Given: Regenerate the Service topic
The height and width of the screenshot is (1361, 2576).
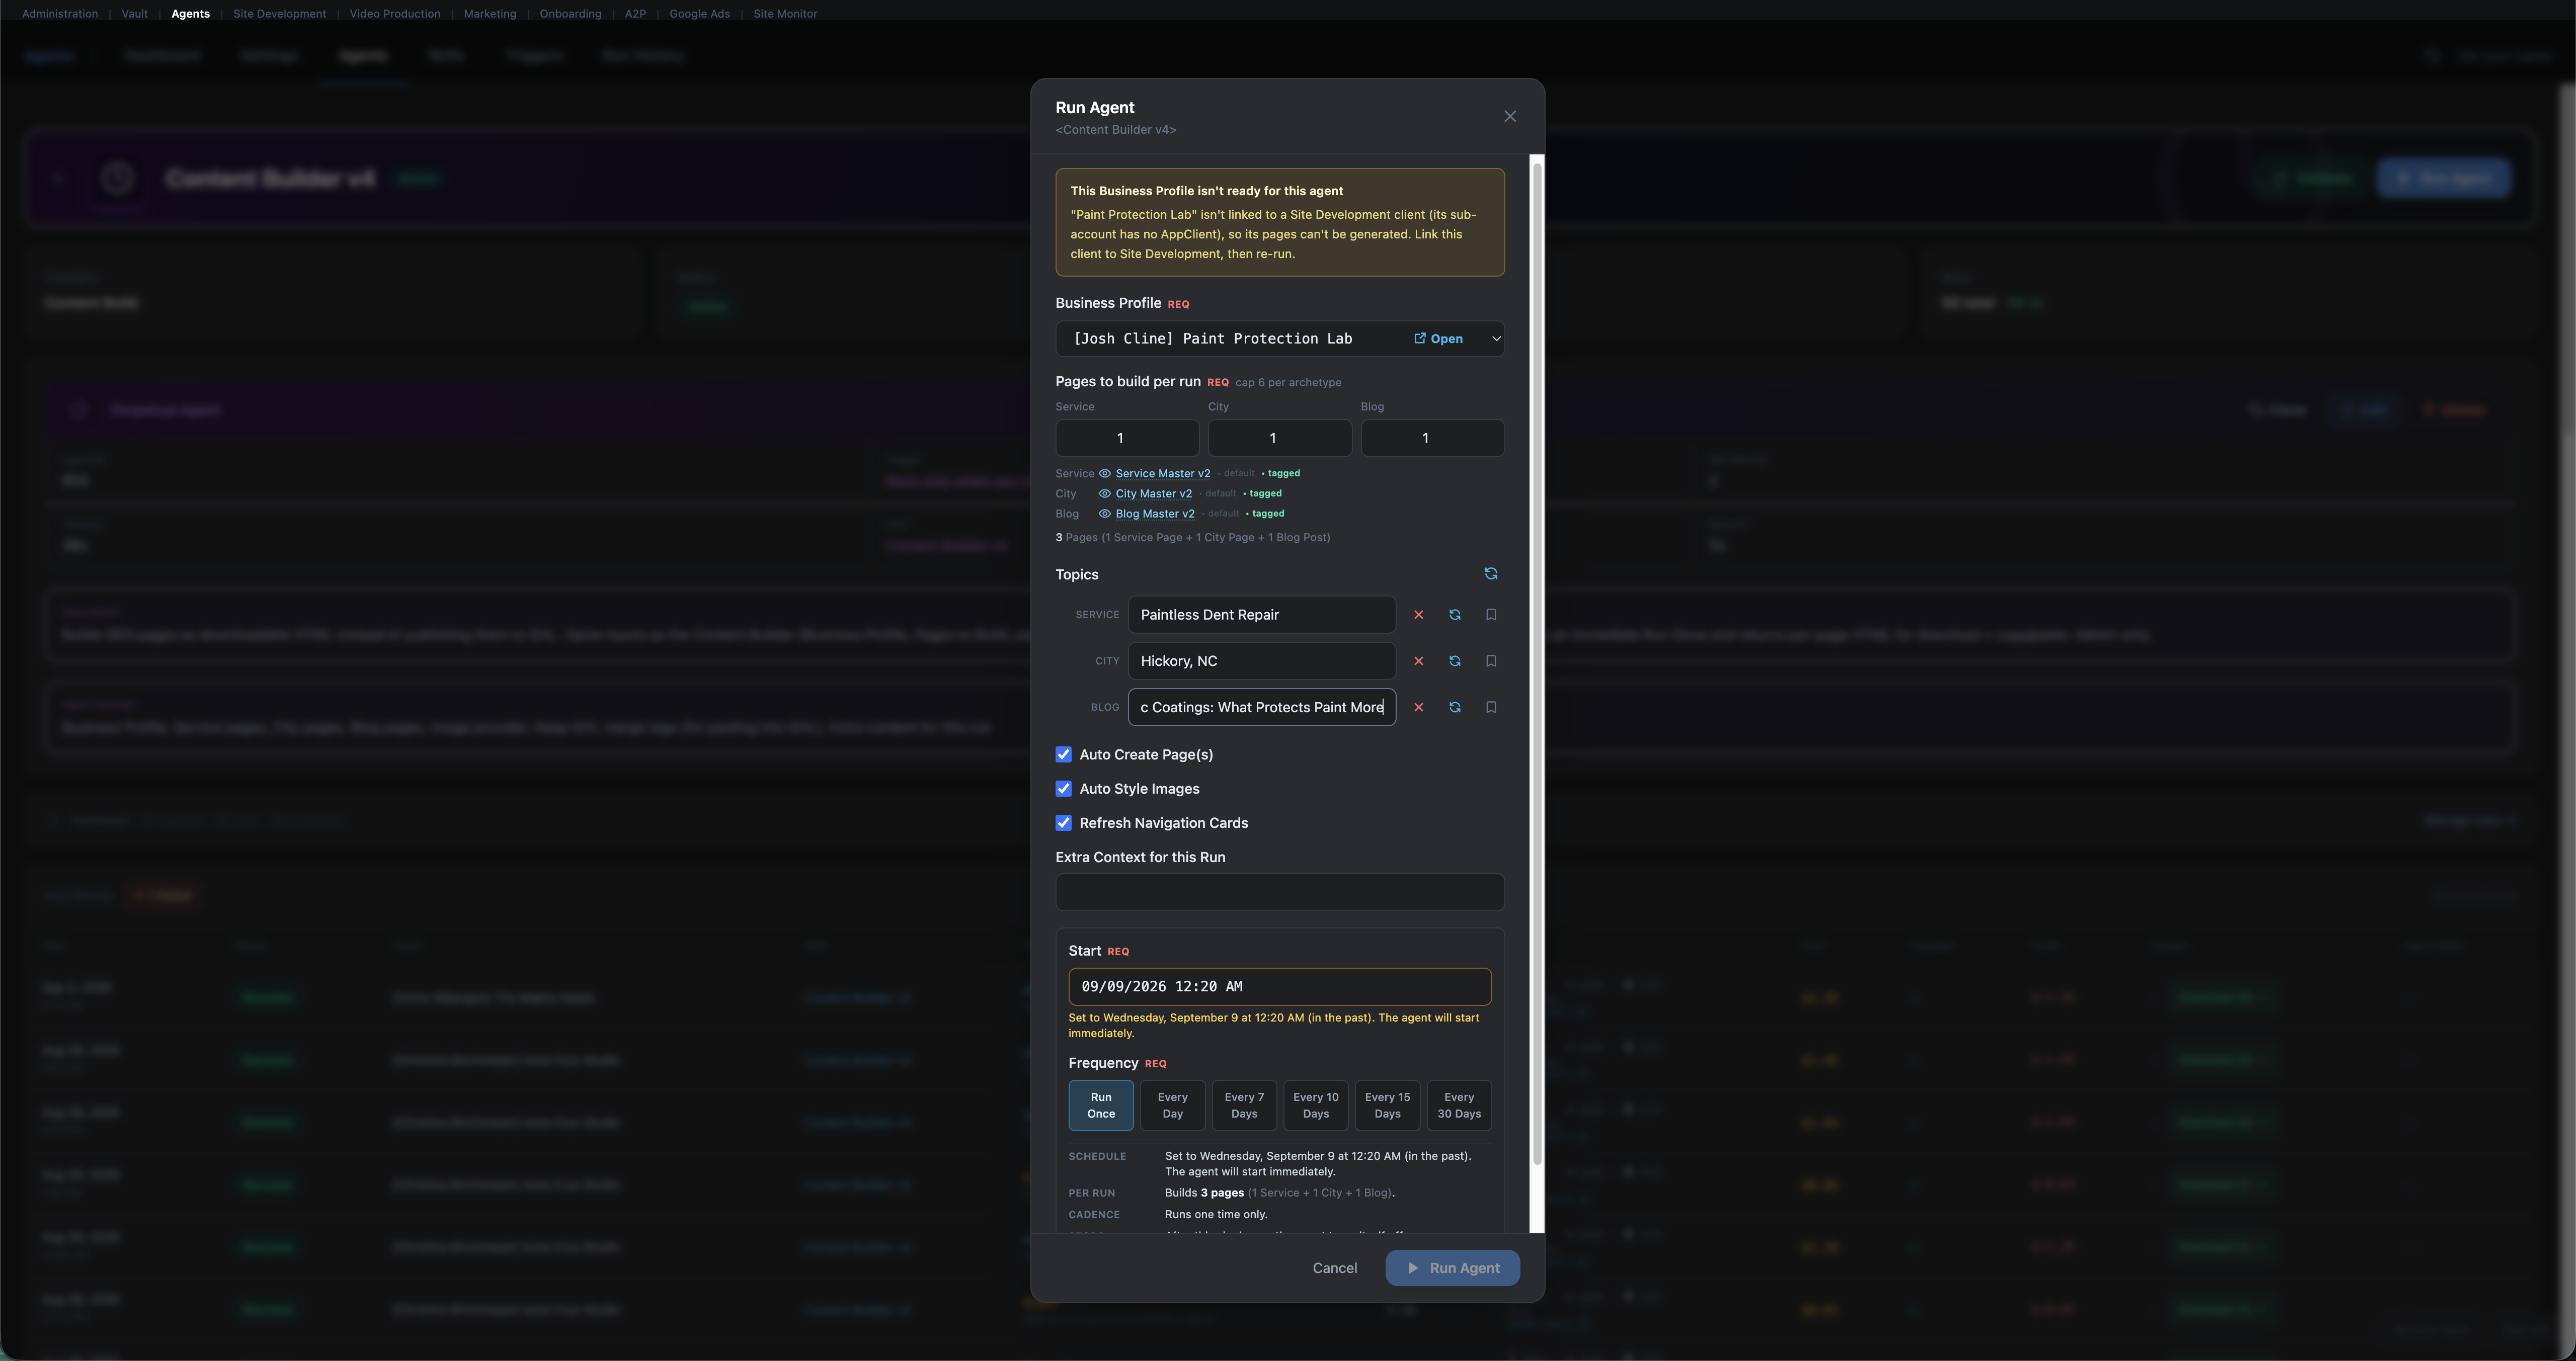Looking at the screenshot, I should (x=1455, y=615).
